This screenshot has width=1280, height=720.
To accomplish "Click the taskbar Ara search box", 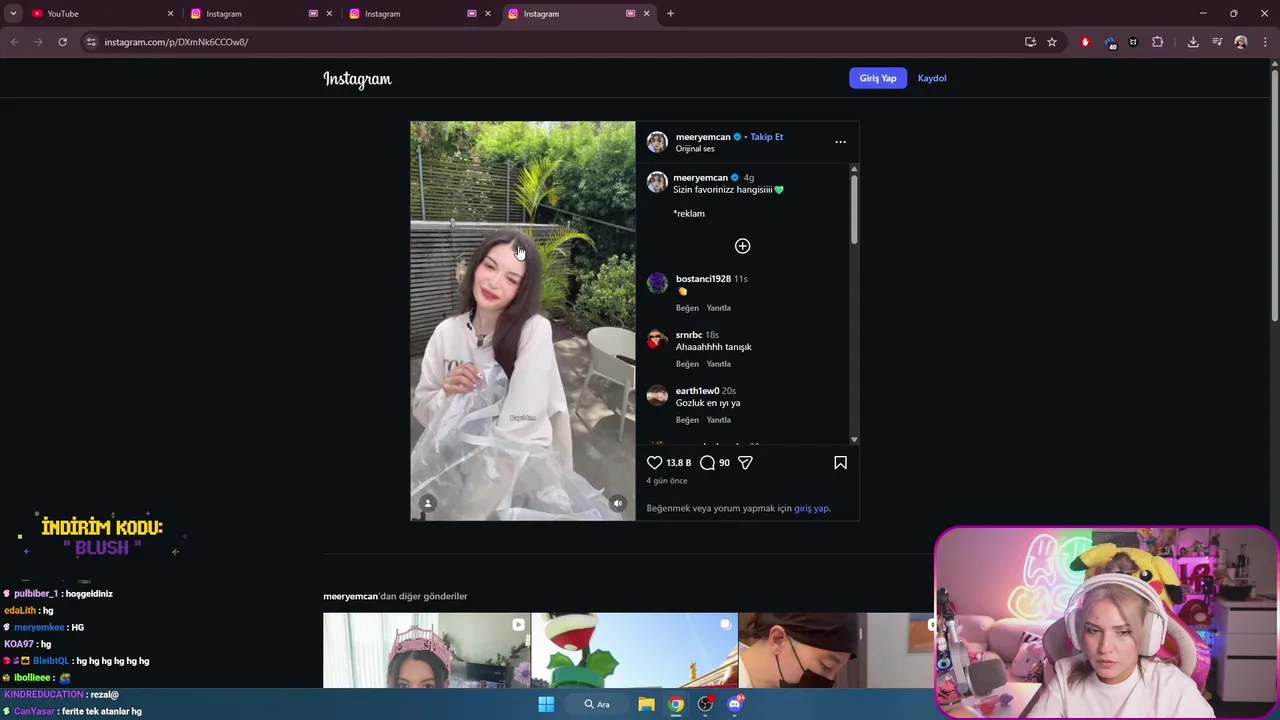I will (x=598, y=704).
